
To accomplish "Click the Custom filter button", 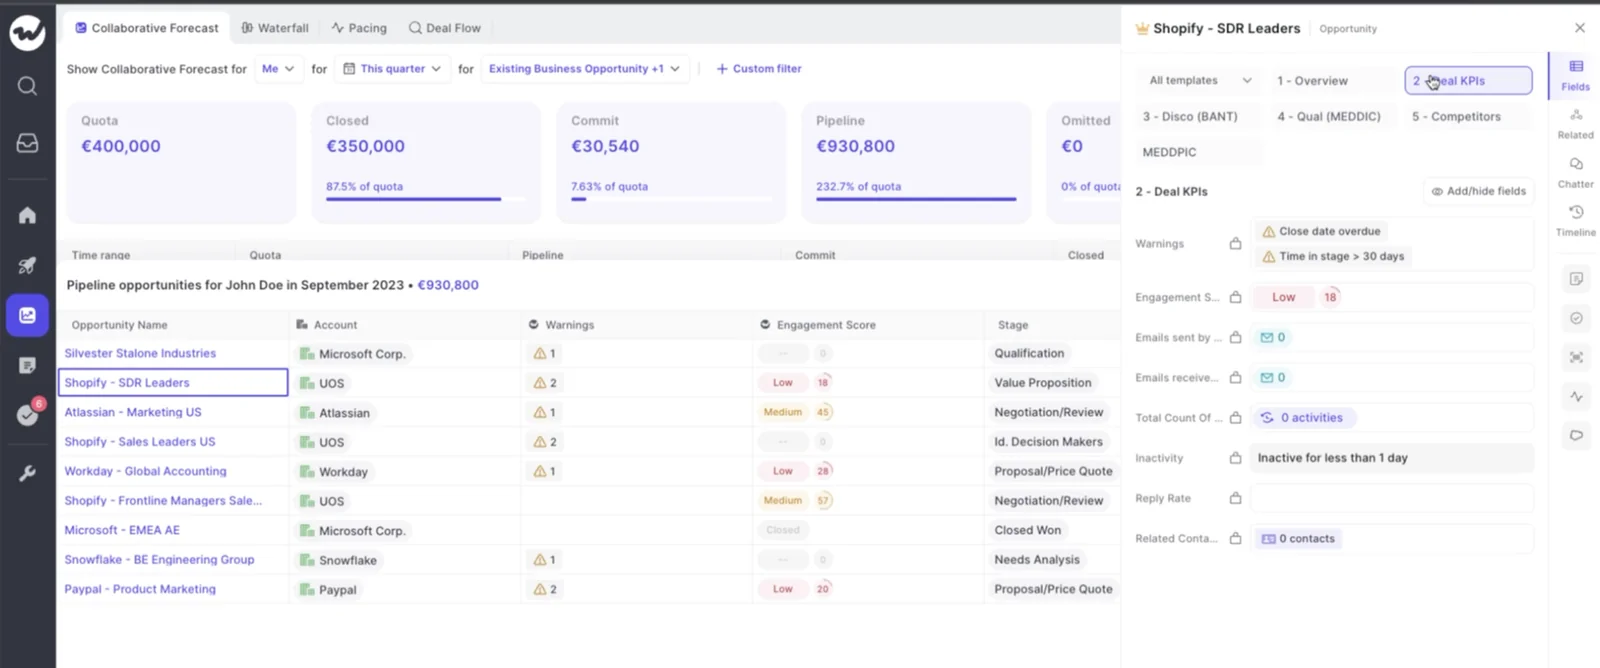I will (x=759, y=69).
